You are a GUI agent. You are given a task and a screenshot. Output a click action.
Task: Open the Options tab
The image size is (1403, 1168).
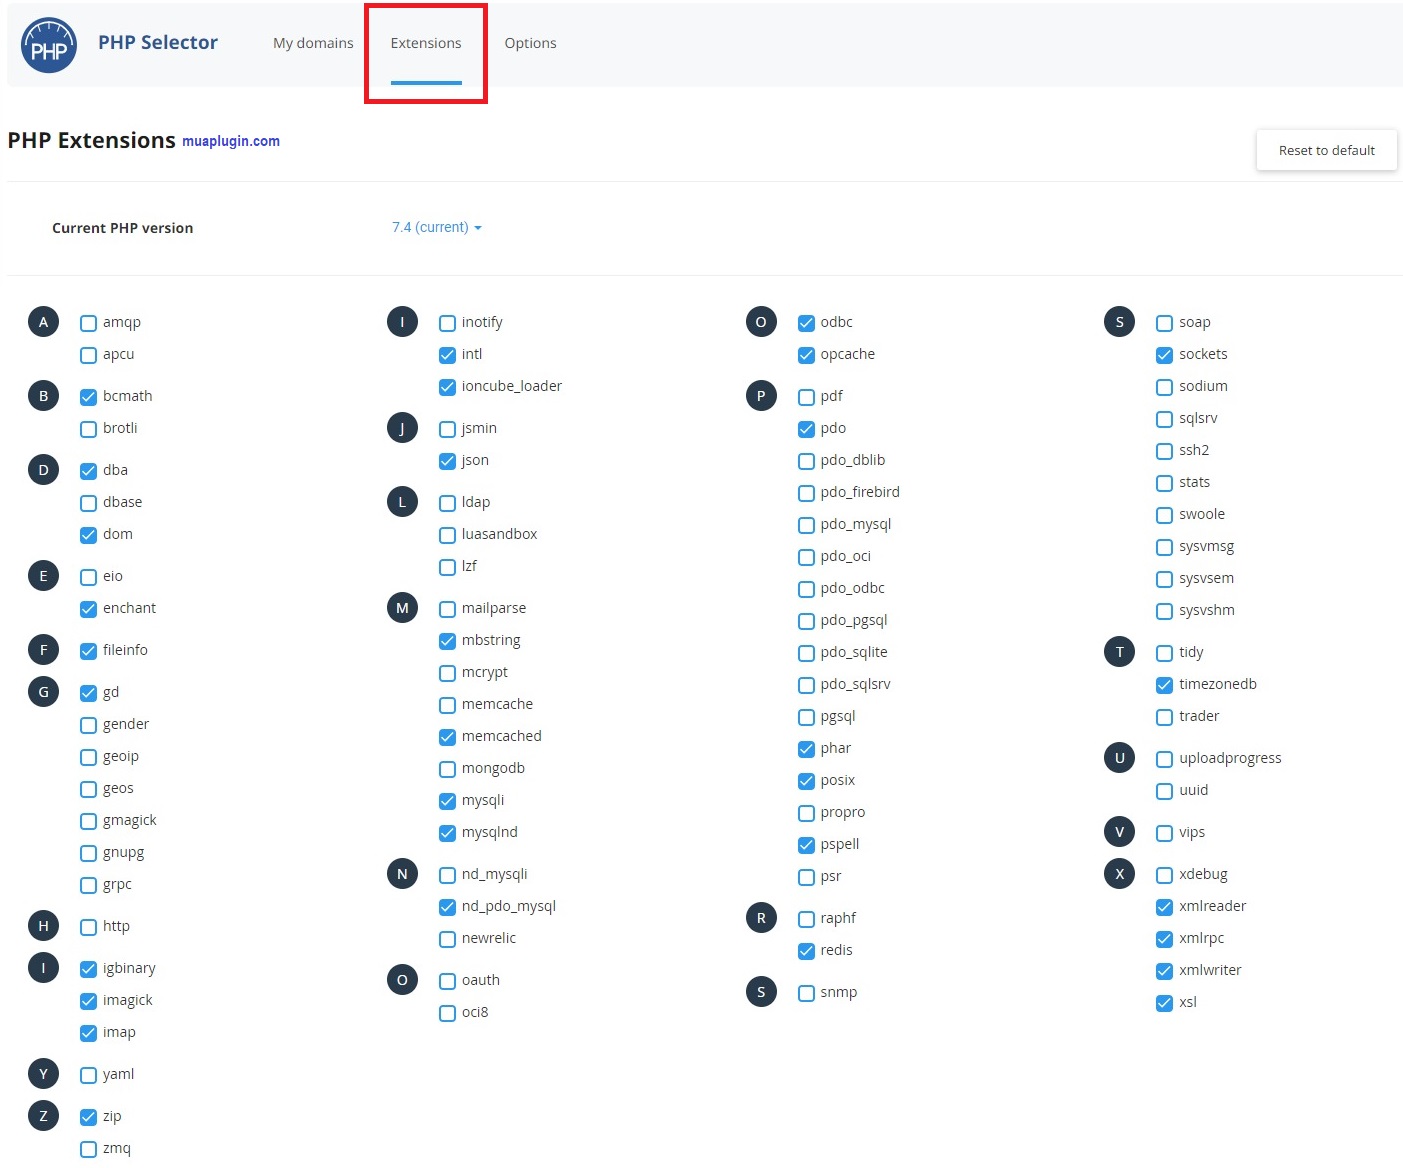530,43
